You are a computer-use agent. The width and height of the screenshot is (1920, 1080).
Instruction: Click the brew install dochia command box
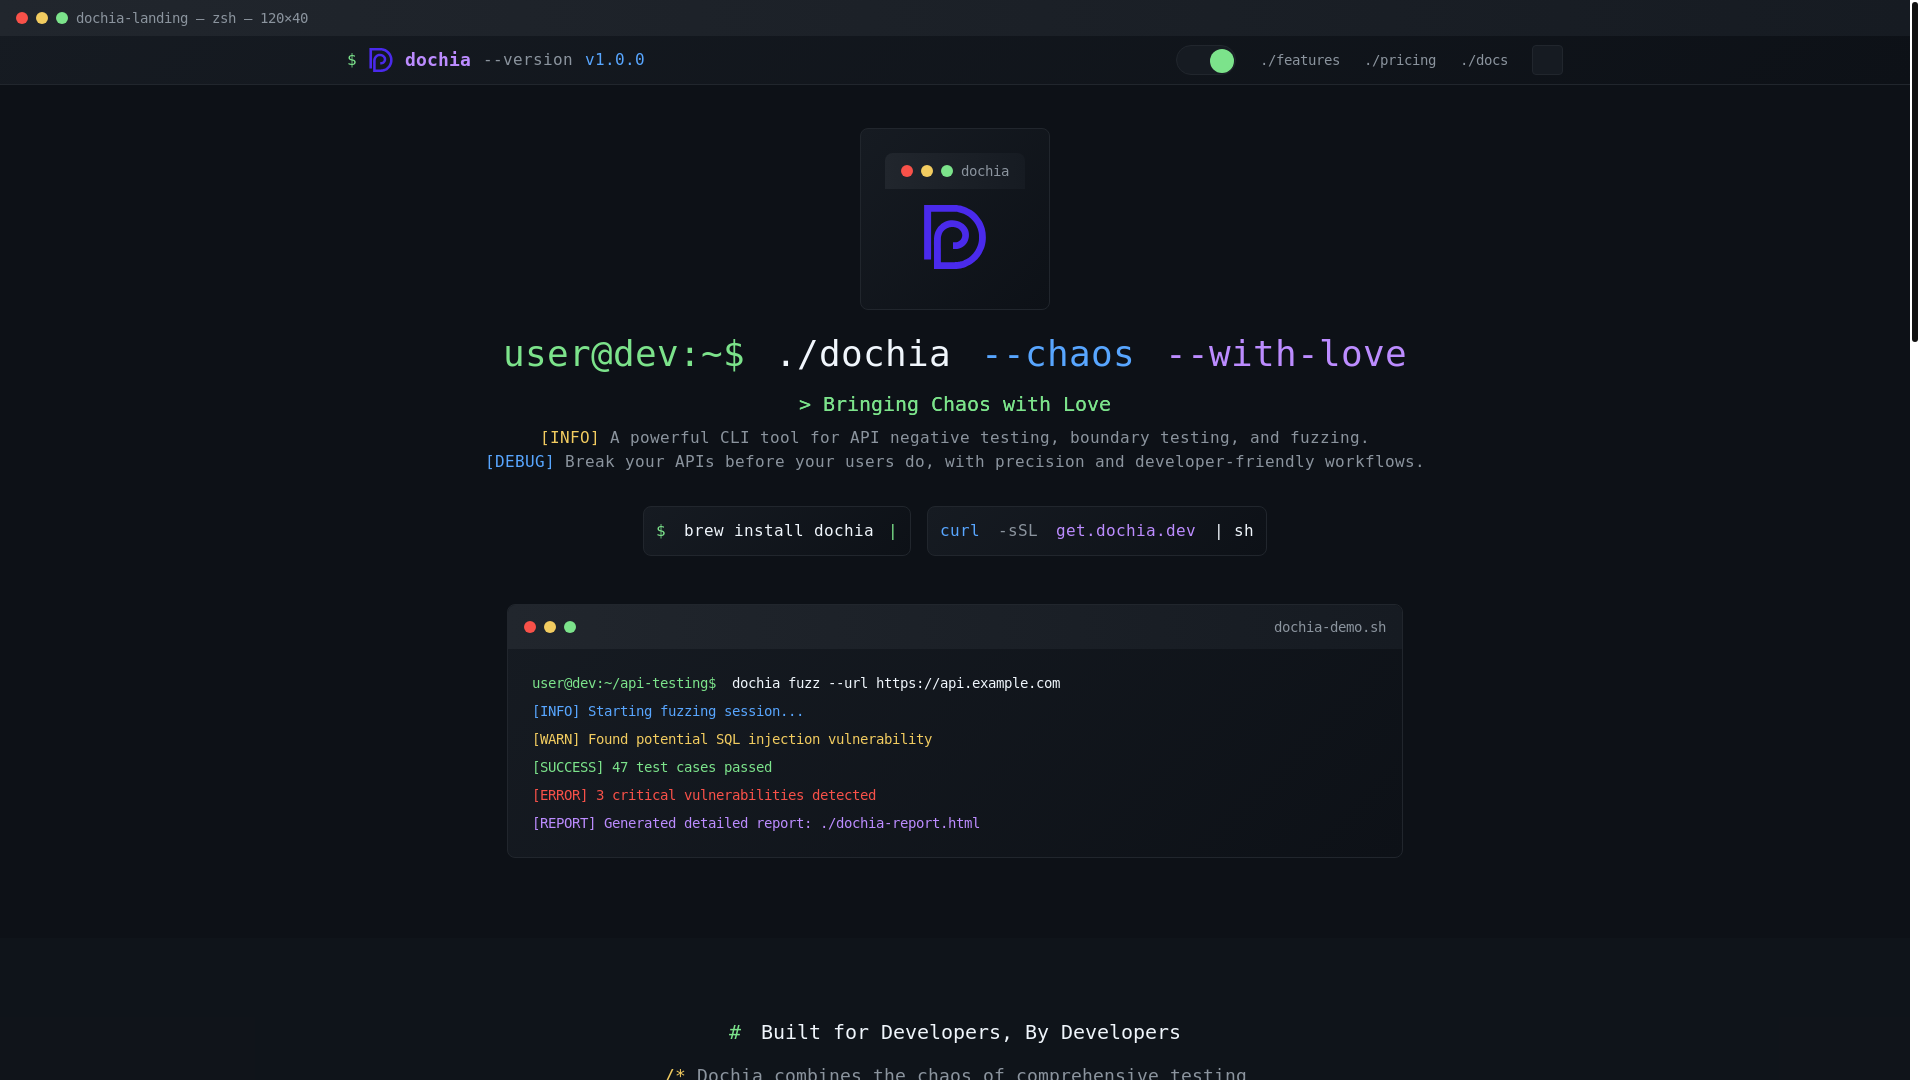pos(777,531)
